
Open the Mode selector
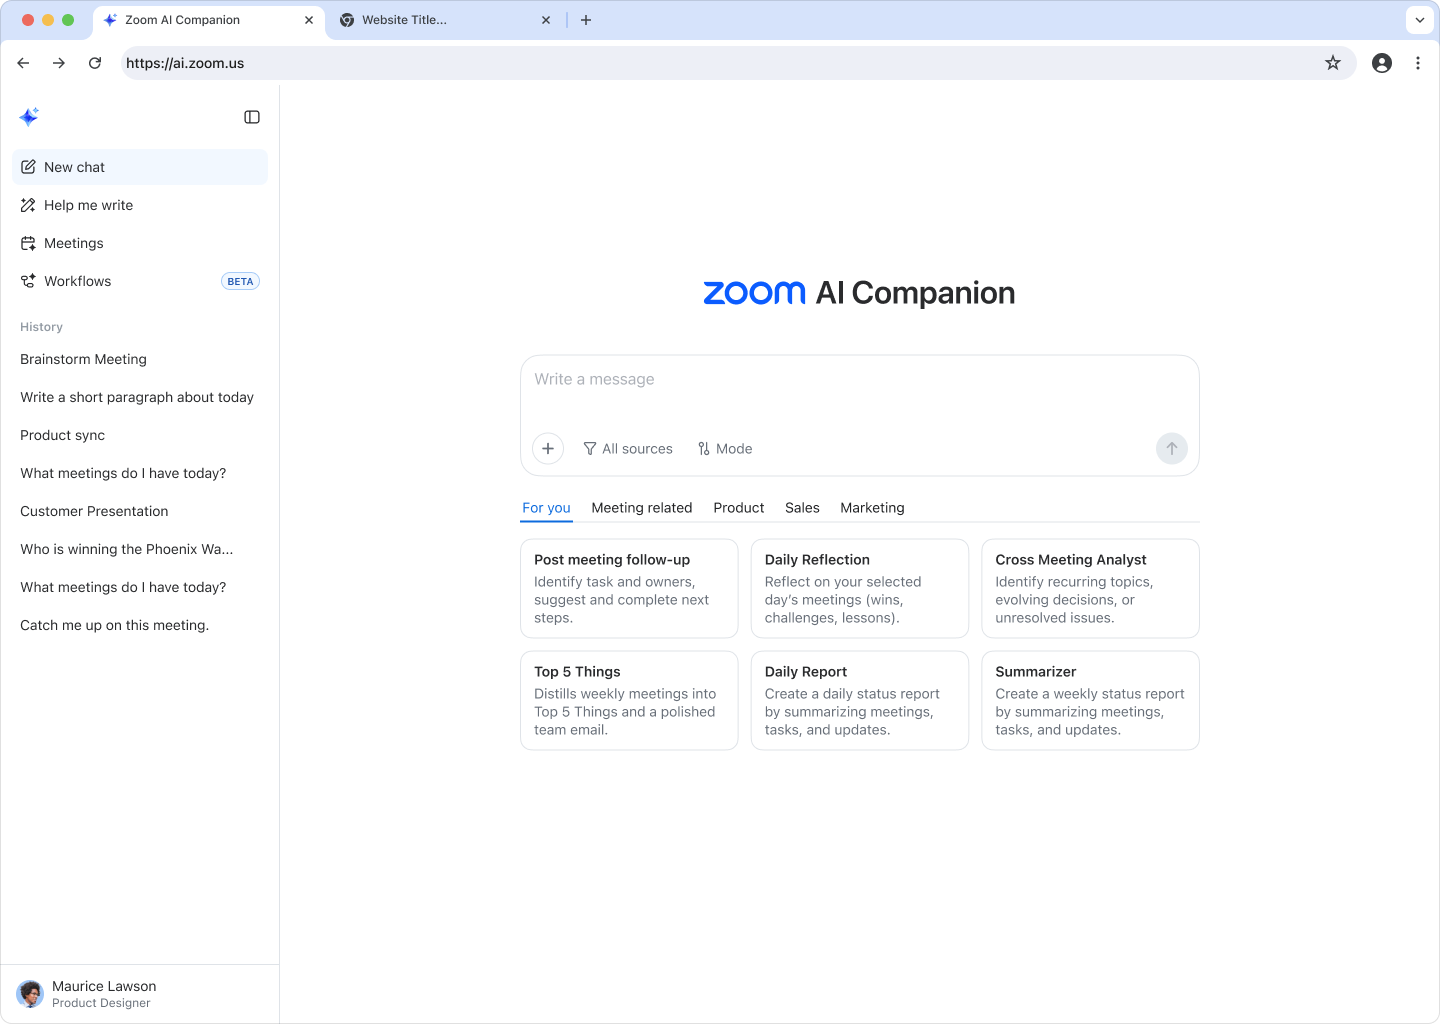pos(725,448)
